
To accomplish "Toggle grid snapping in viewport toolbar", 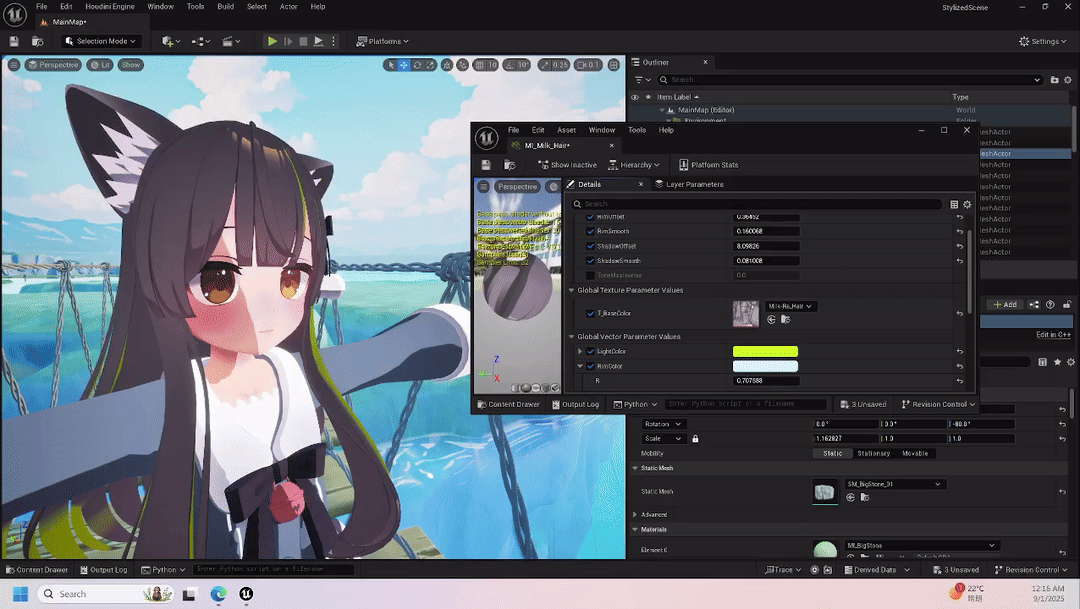I will click(479, 65).
